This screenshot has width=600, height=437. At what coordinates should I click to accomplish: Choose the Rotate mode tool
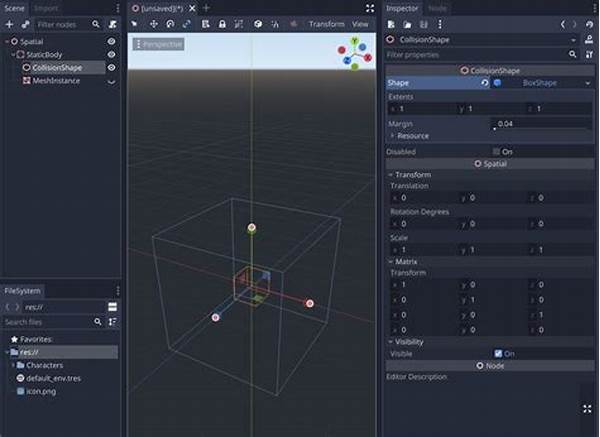tap(170, 24)
